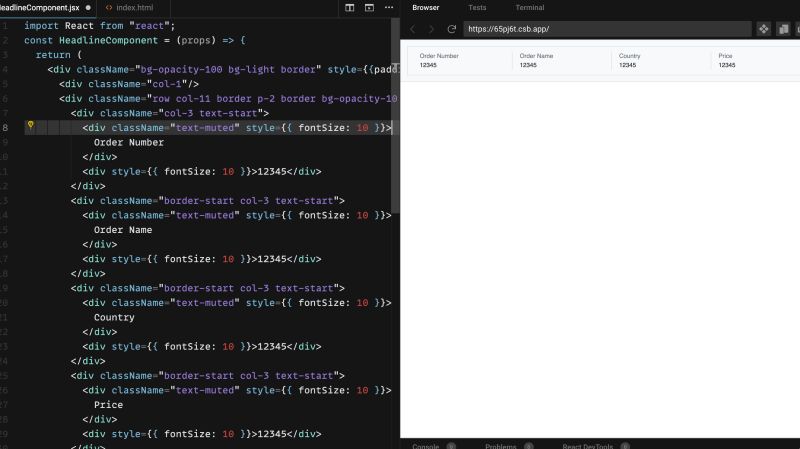Go forward in the preview browser
800x449 pixels.
pyautogui.click(x=431, y=29)
